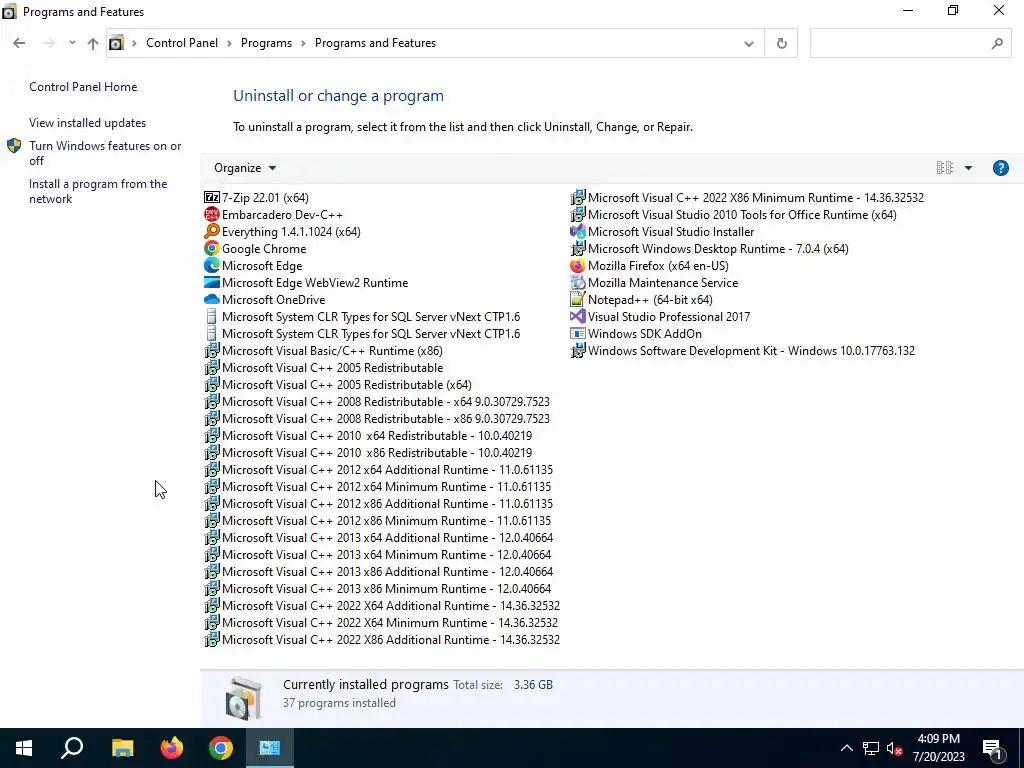Click the Visual Studio Installer icon

(577, 231)
